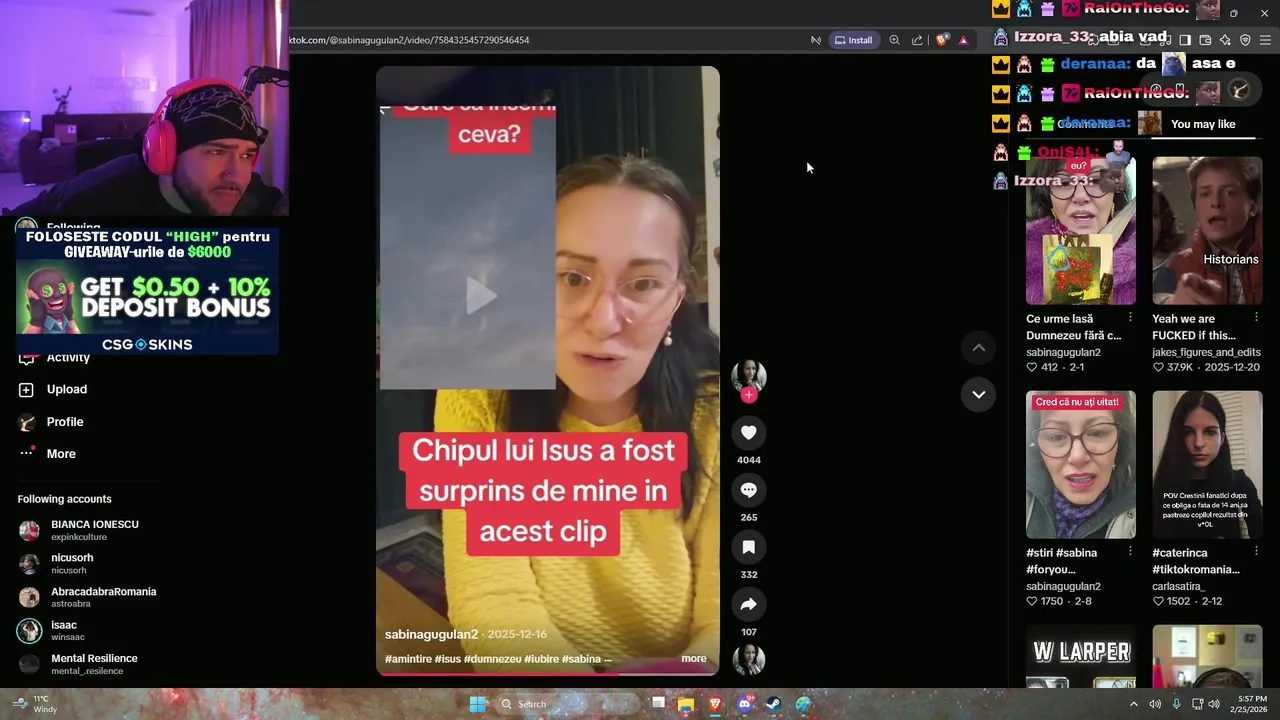Open the 'Ce urme lasă Dumnezeu' video thumbnail
Viewport: 1280px width, 720px height.
1081,231
